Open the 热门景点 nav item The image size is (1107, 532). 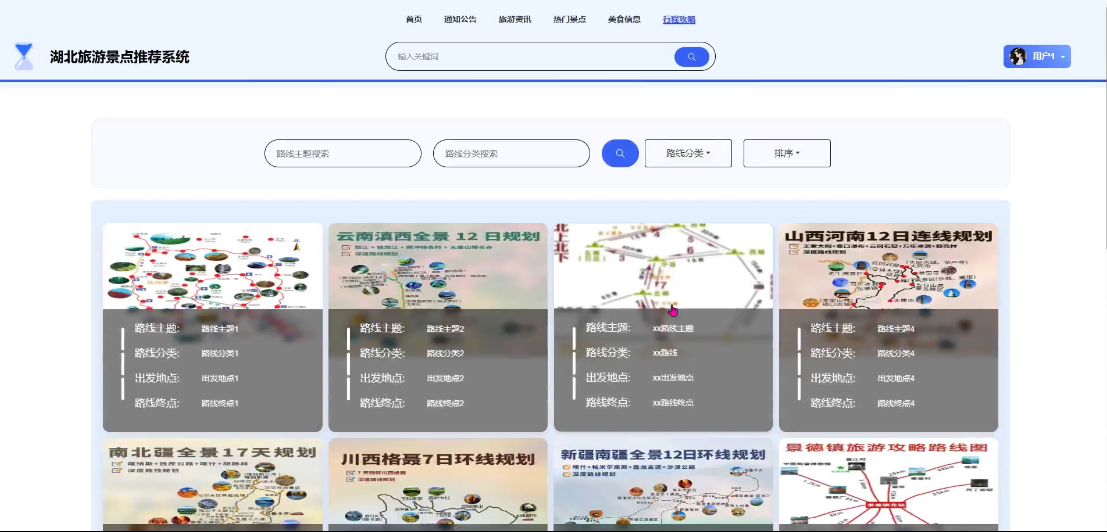tap(569, 19)
